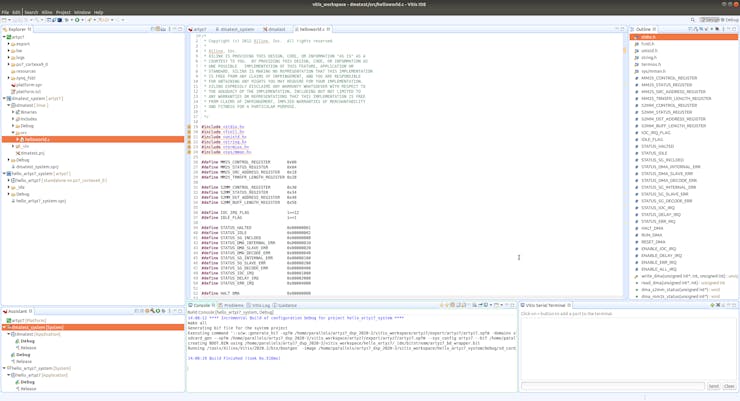Screen dimensions: 740x401
Task: Switch to the dmatest_system editor tab
Action: [237, 29]
